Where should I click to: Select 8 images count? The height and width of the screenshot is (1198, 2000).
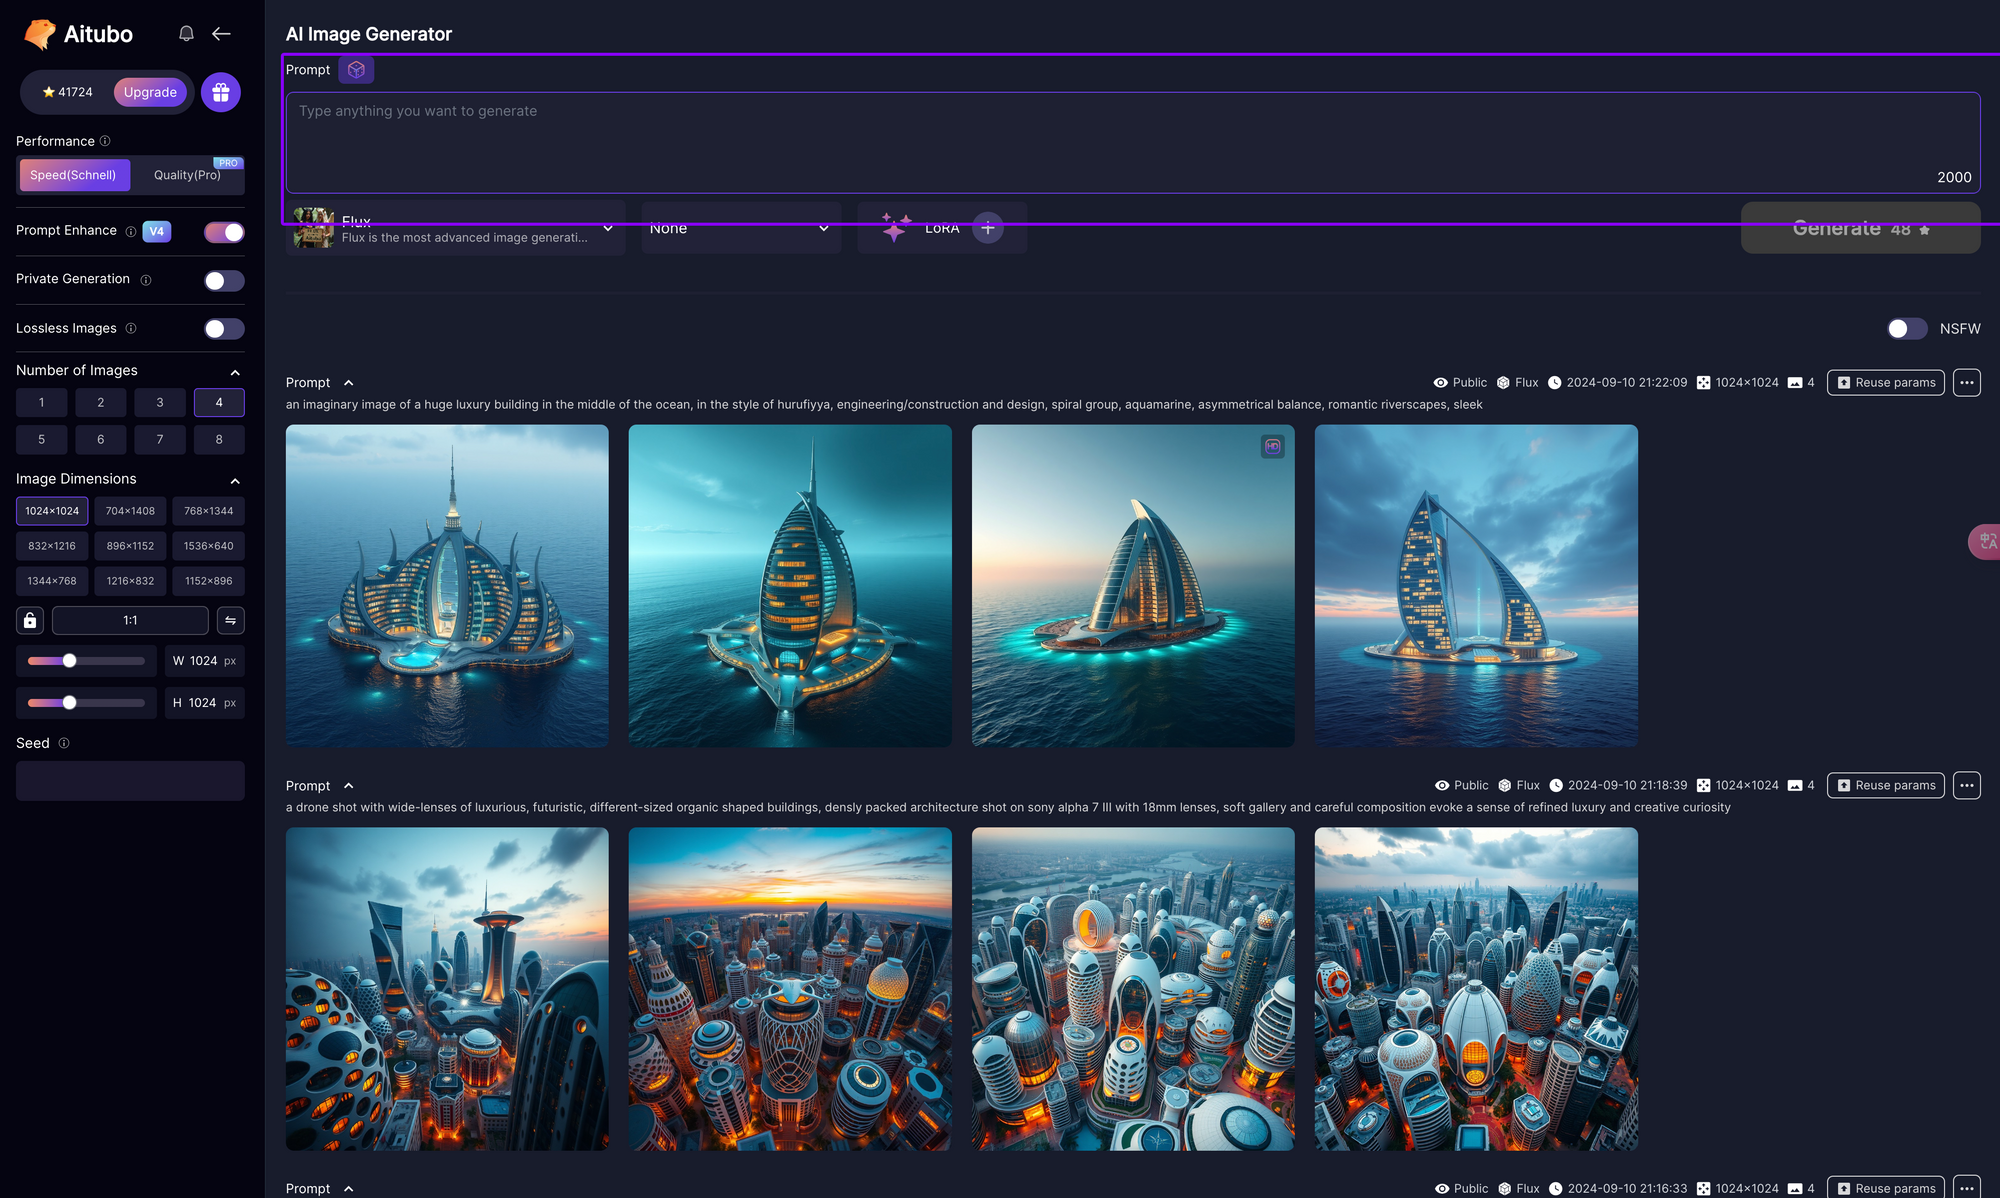219,439
